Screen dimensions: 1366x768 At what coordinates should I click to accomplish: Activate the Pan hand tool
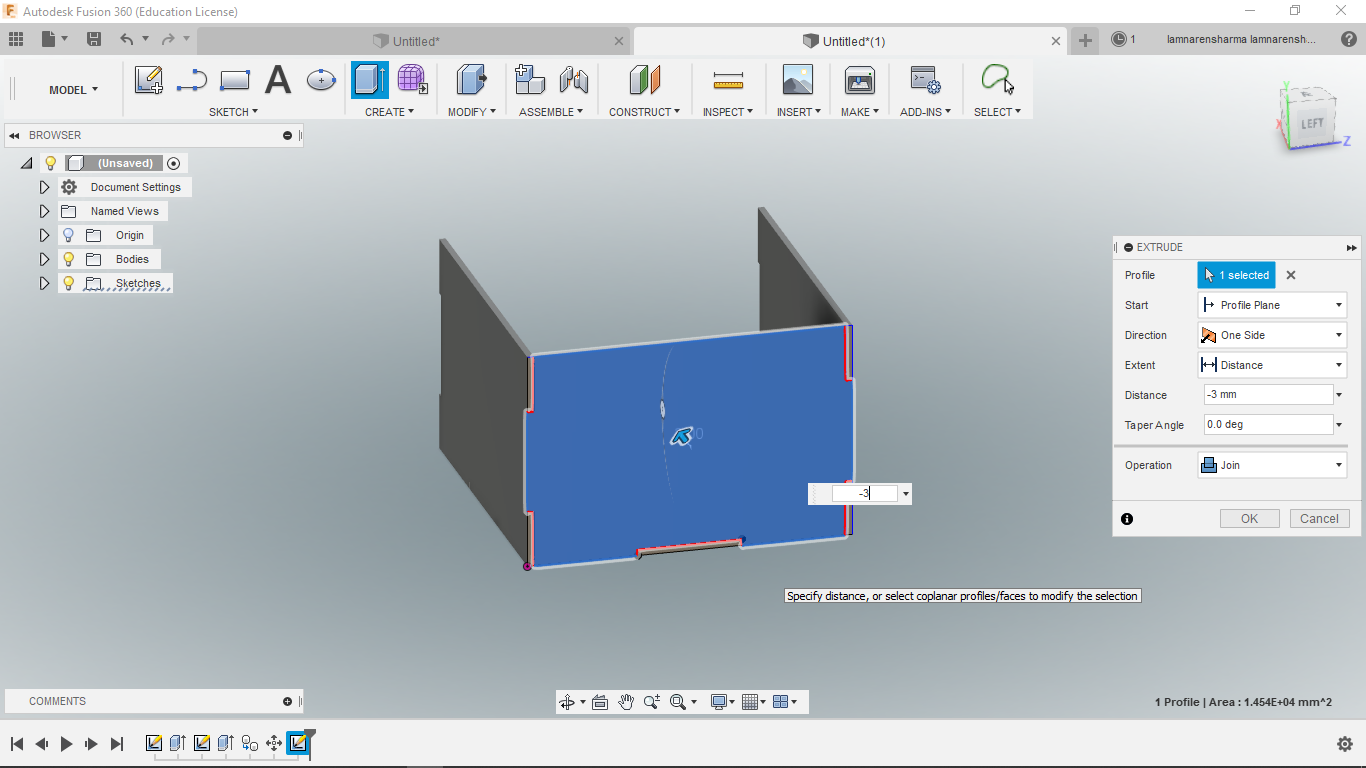pos(626,702)
